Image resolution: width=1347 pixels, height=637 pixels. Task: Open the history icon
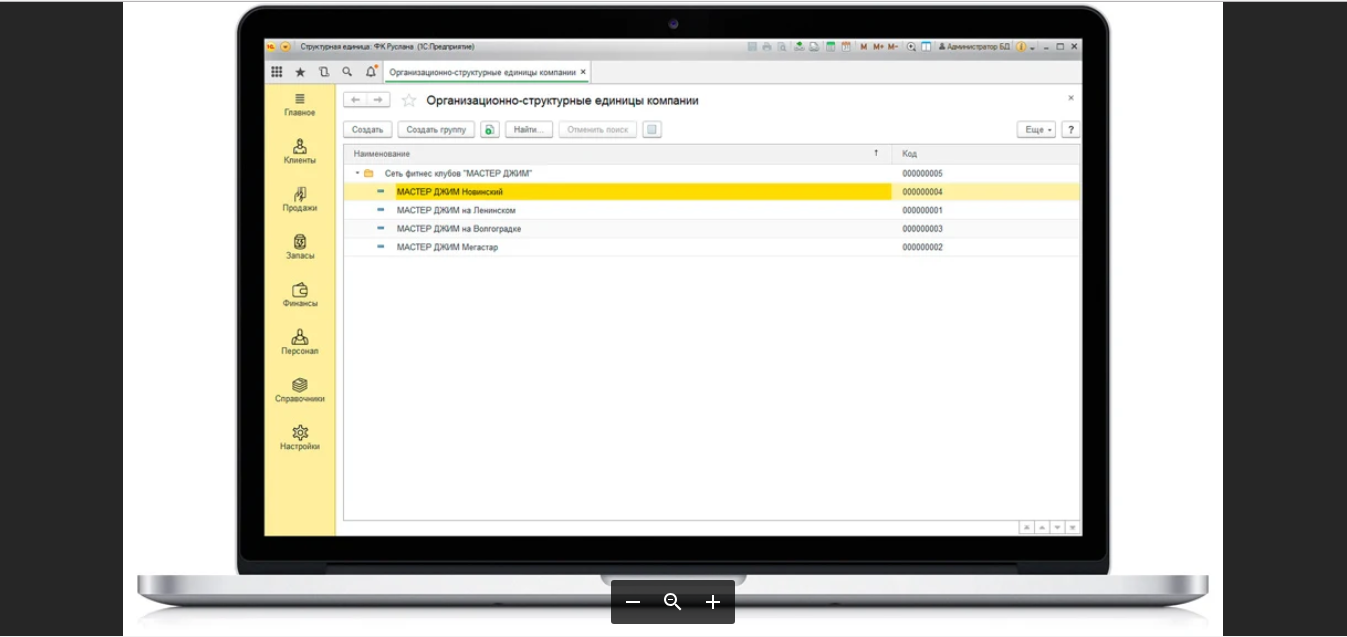(324, 72)
